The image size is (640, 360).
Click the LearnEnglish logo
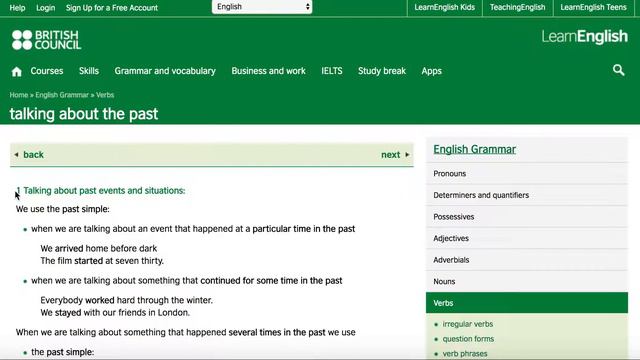584,37
